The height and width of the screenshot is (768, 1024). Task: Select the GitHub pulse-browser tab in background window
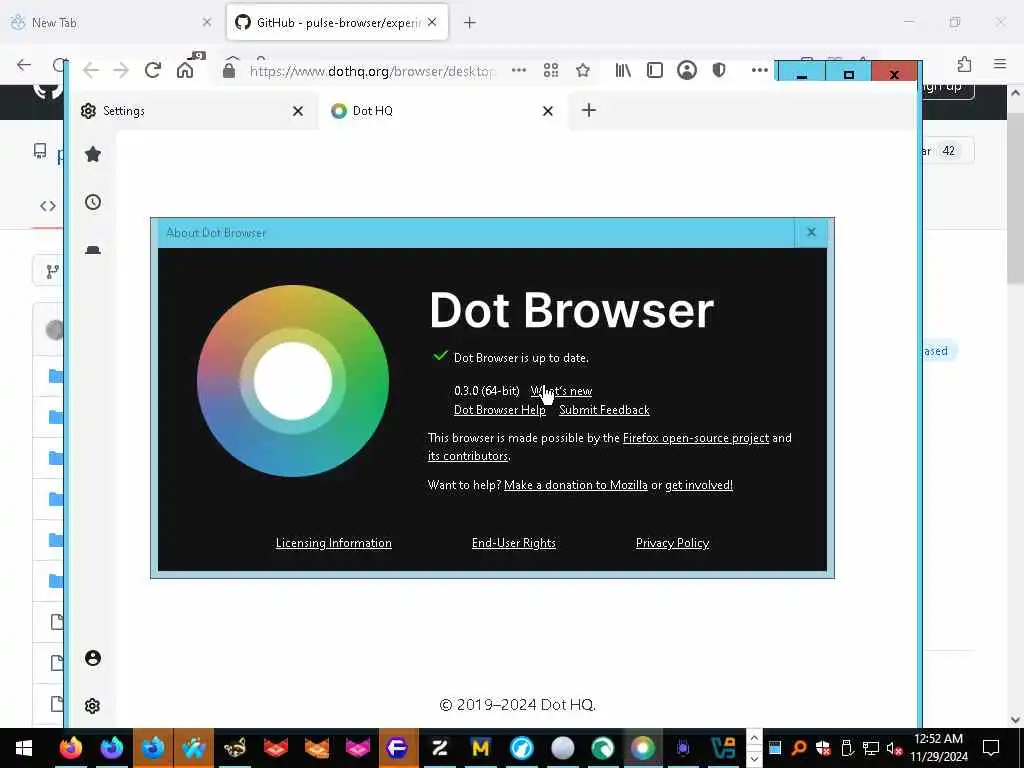[x=338, y=23]
